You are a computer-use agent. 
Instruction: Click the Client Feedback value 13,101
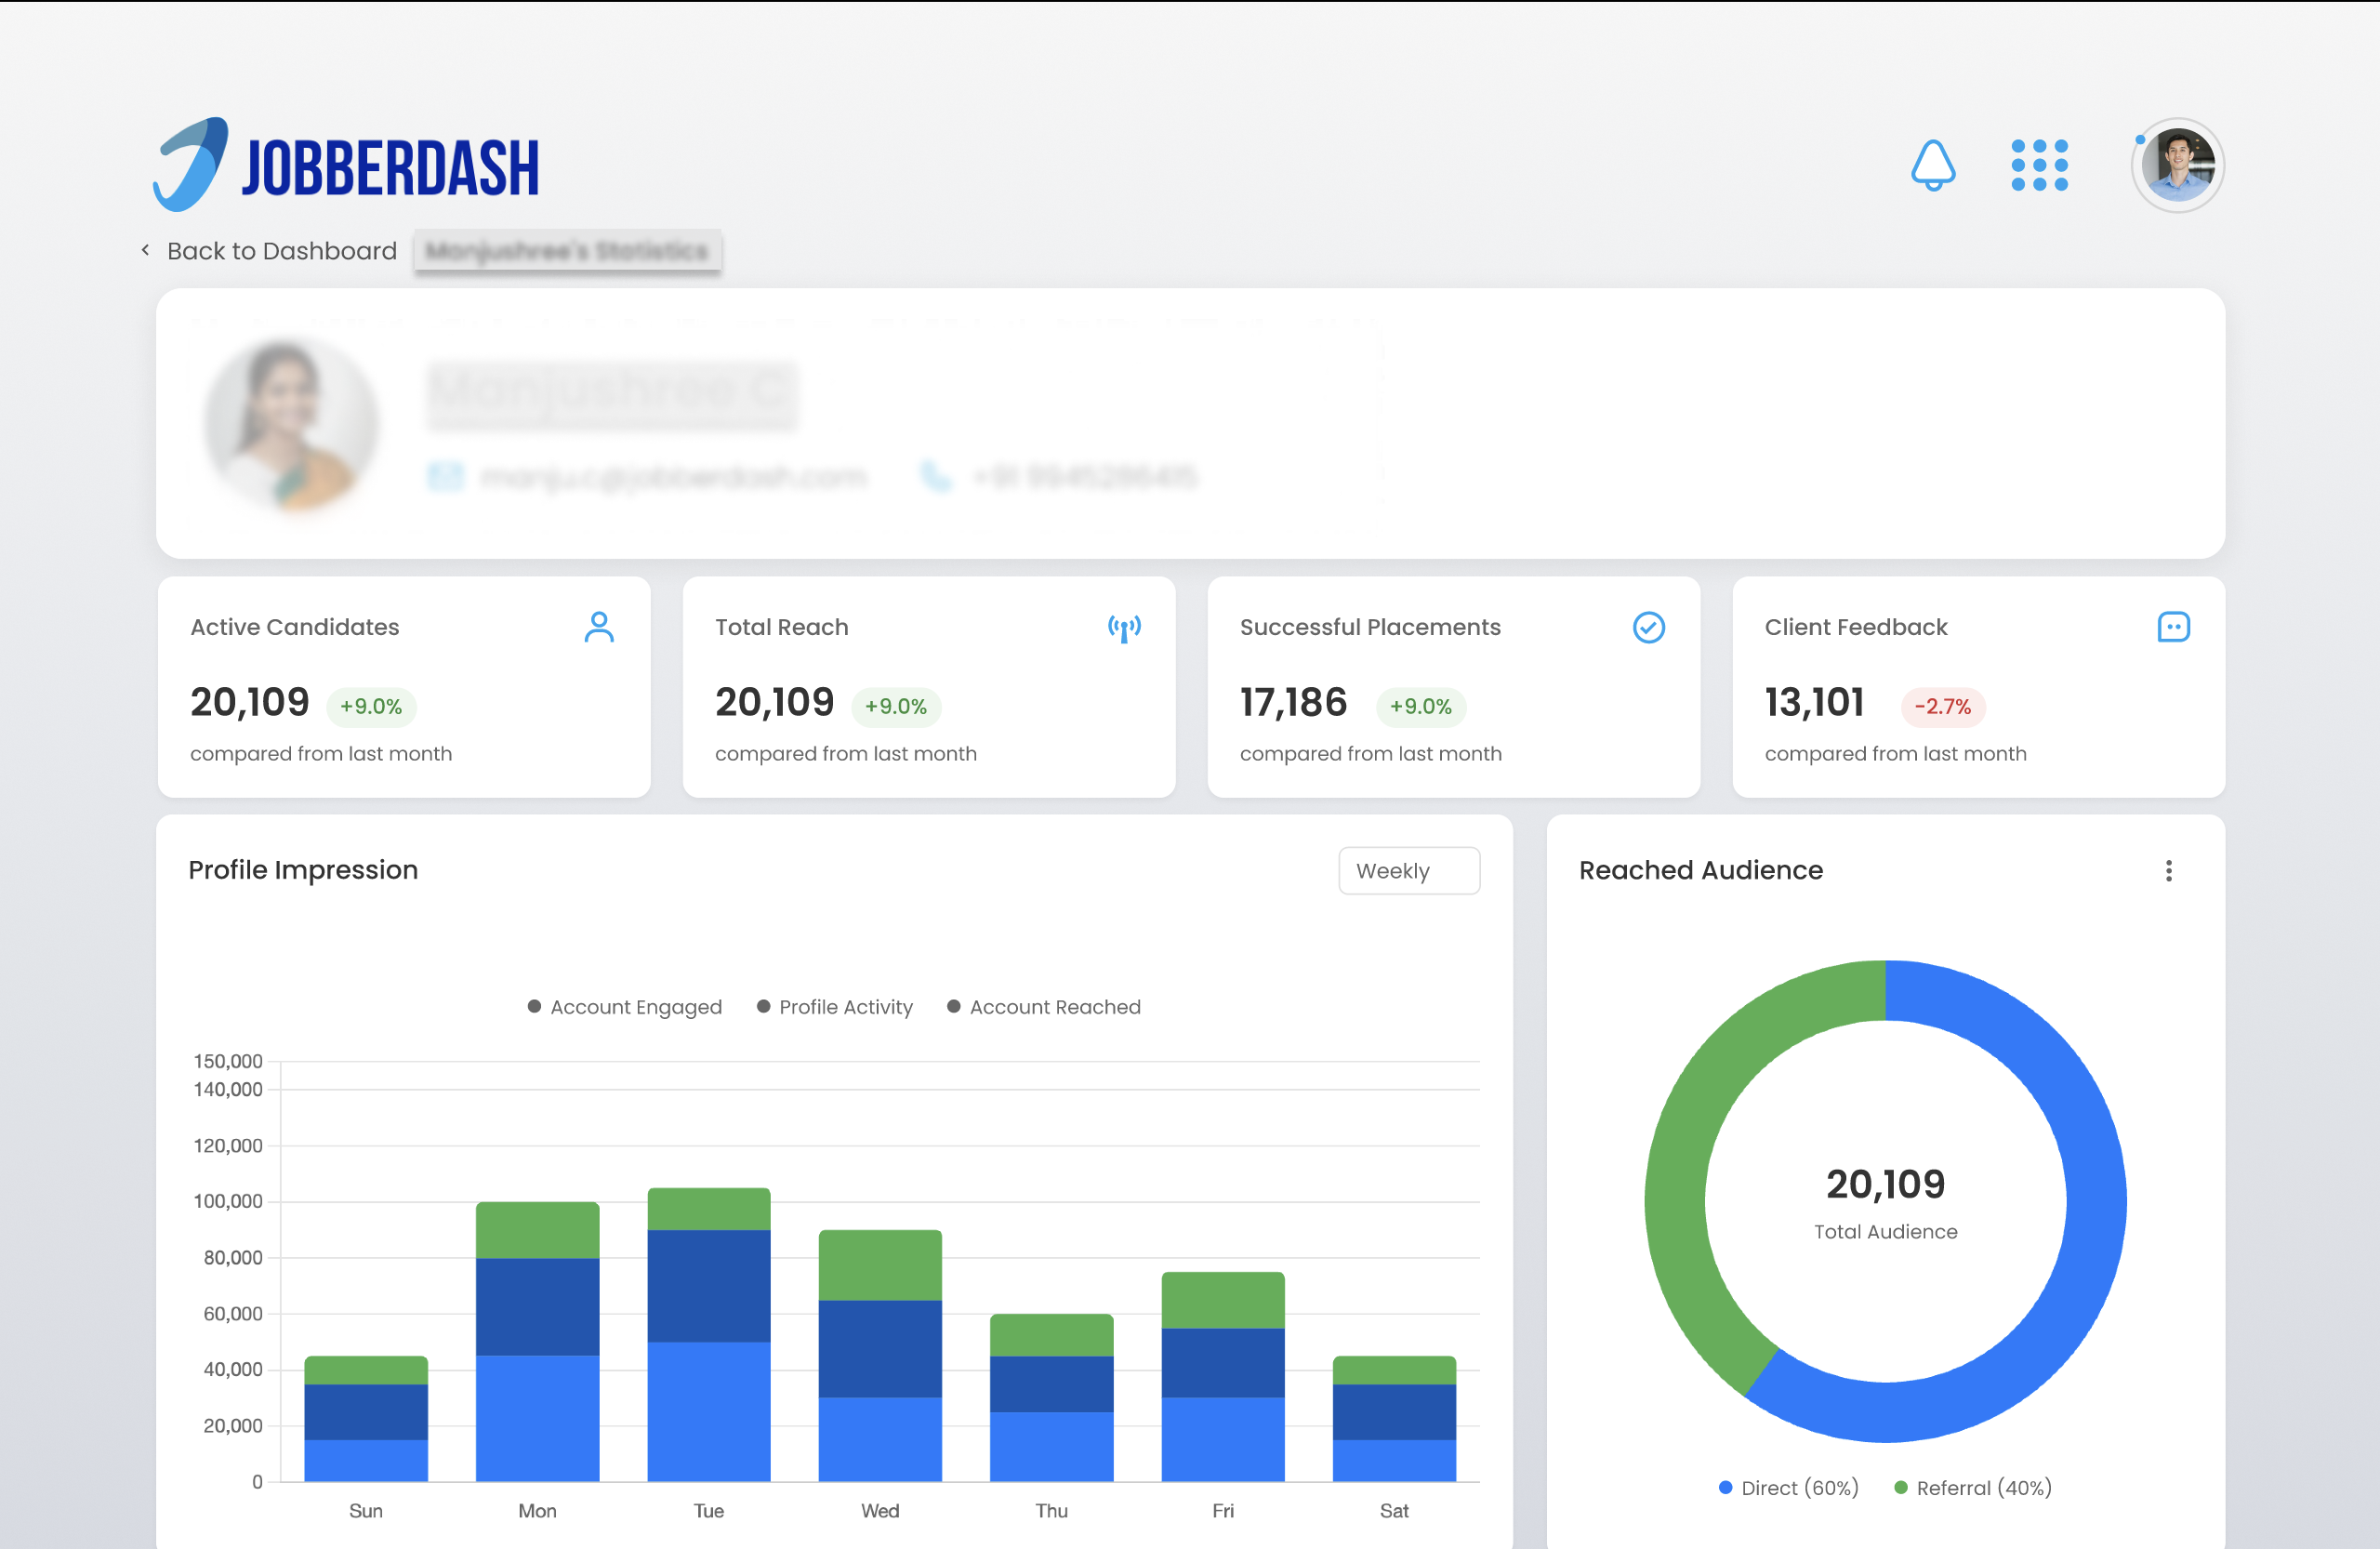[x=1814, y=703]
